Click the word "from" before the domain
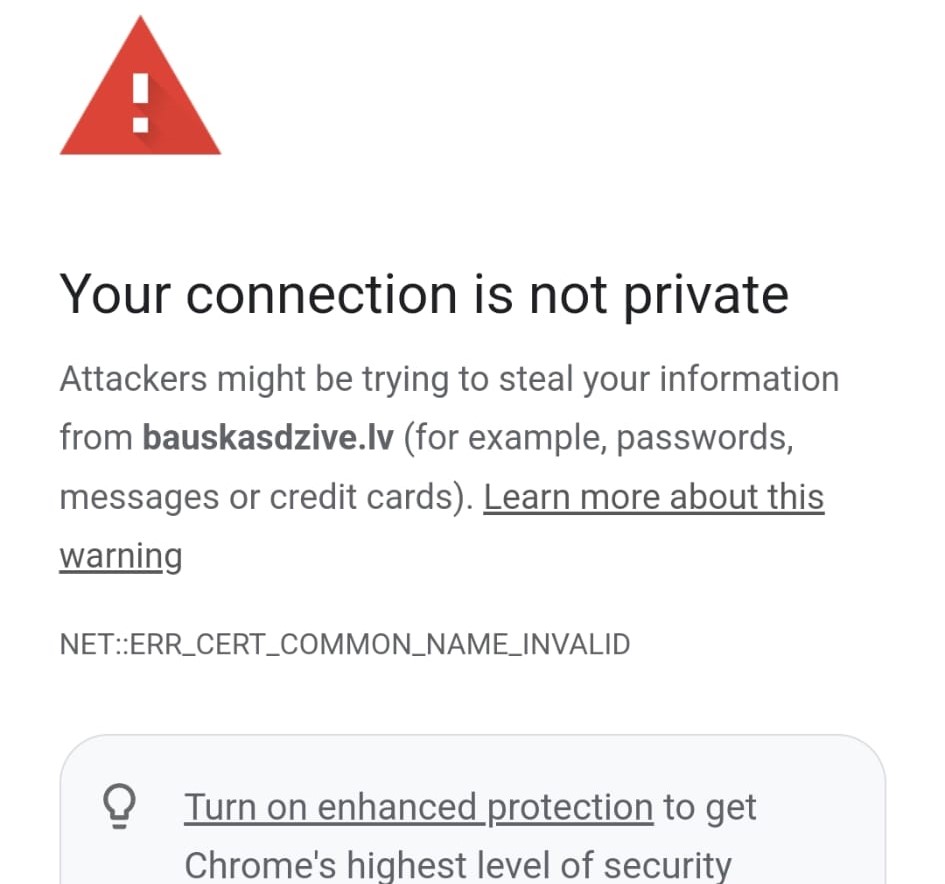 tap(95, 437)
